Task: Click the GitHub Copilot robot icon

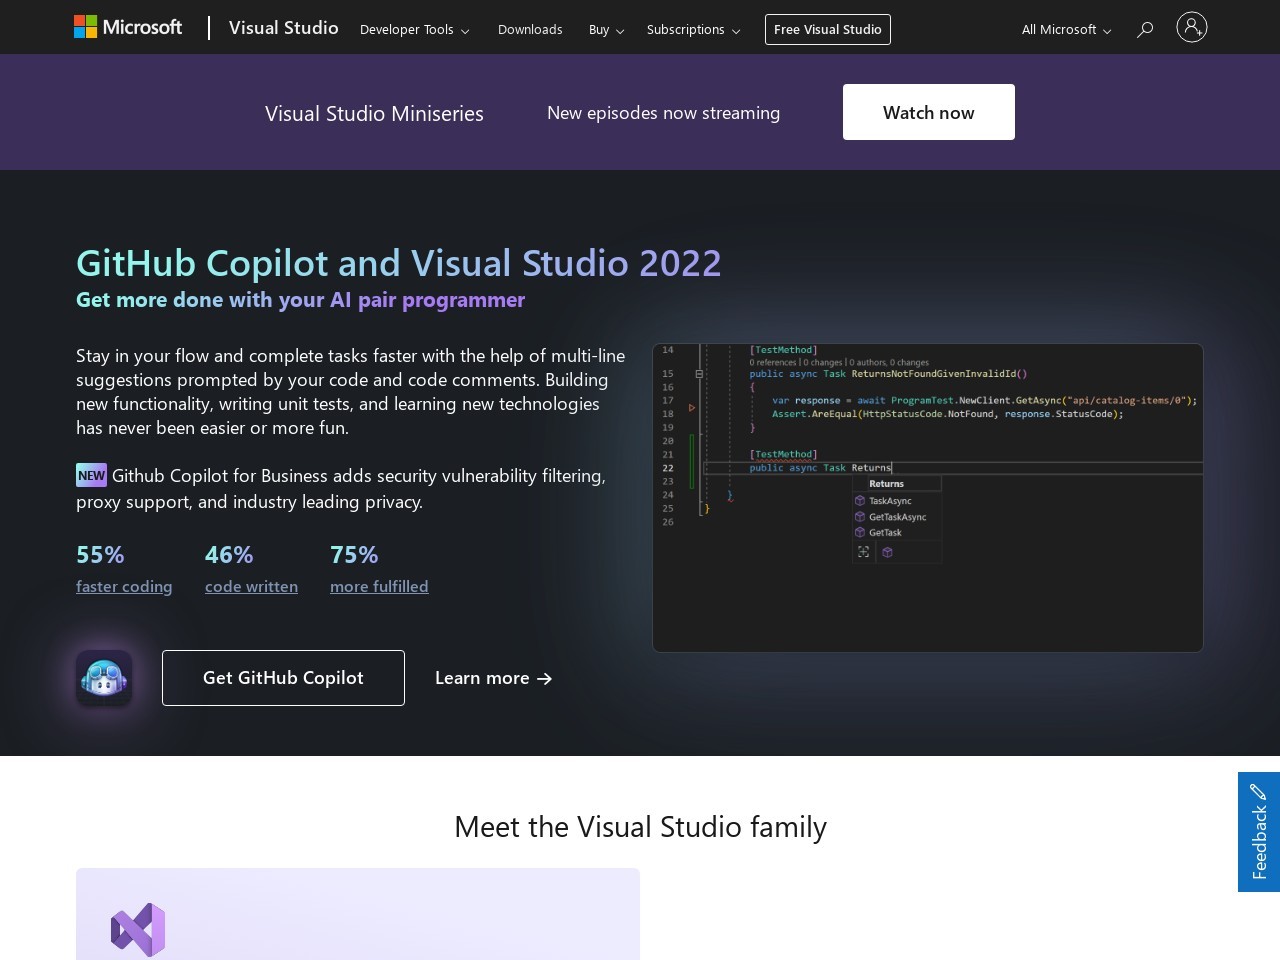Action: [104, 678]
